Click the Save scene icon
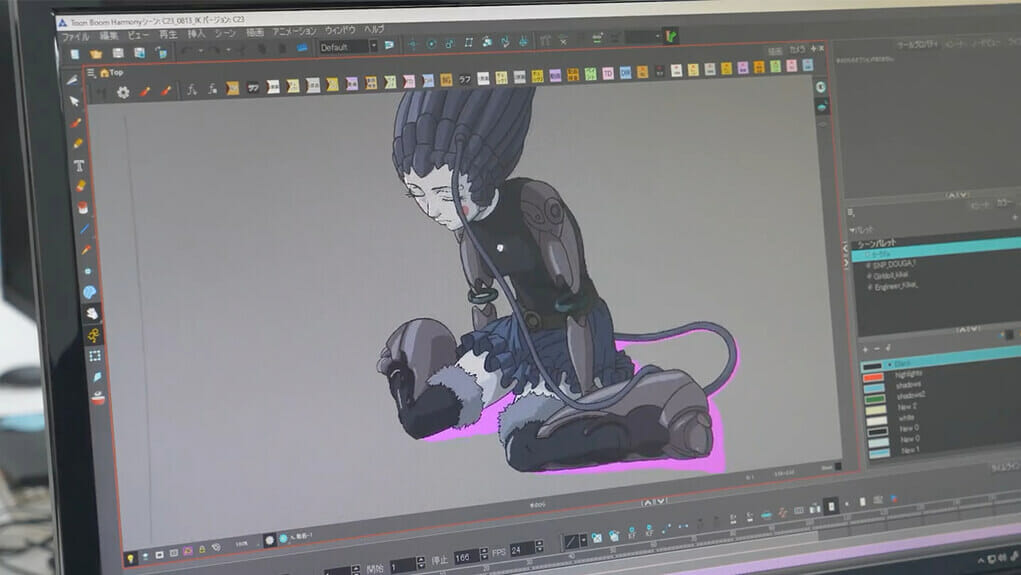Screen dimensions: 1021x575 [118, 53]
